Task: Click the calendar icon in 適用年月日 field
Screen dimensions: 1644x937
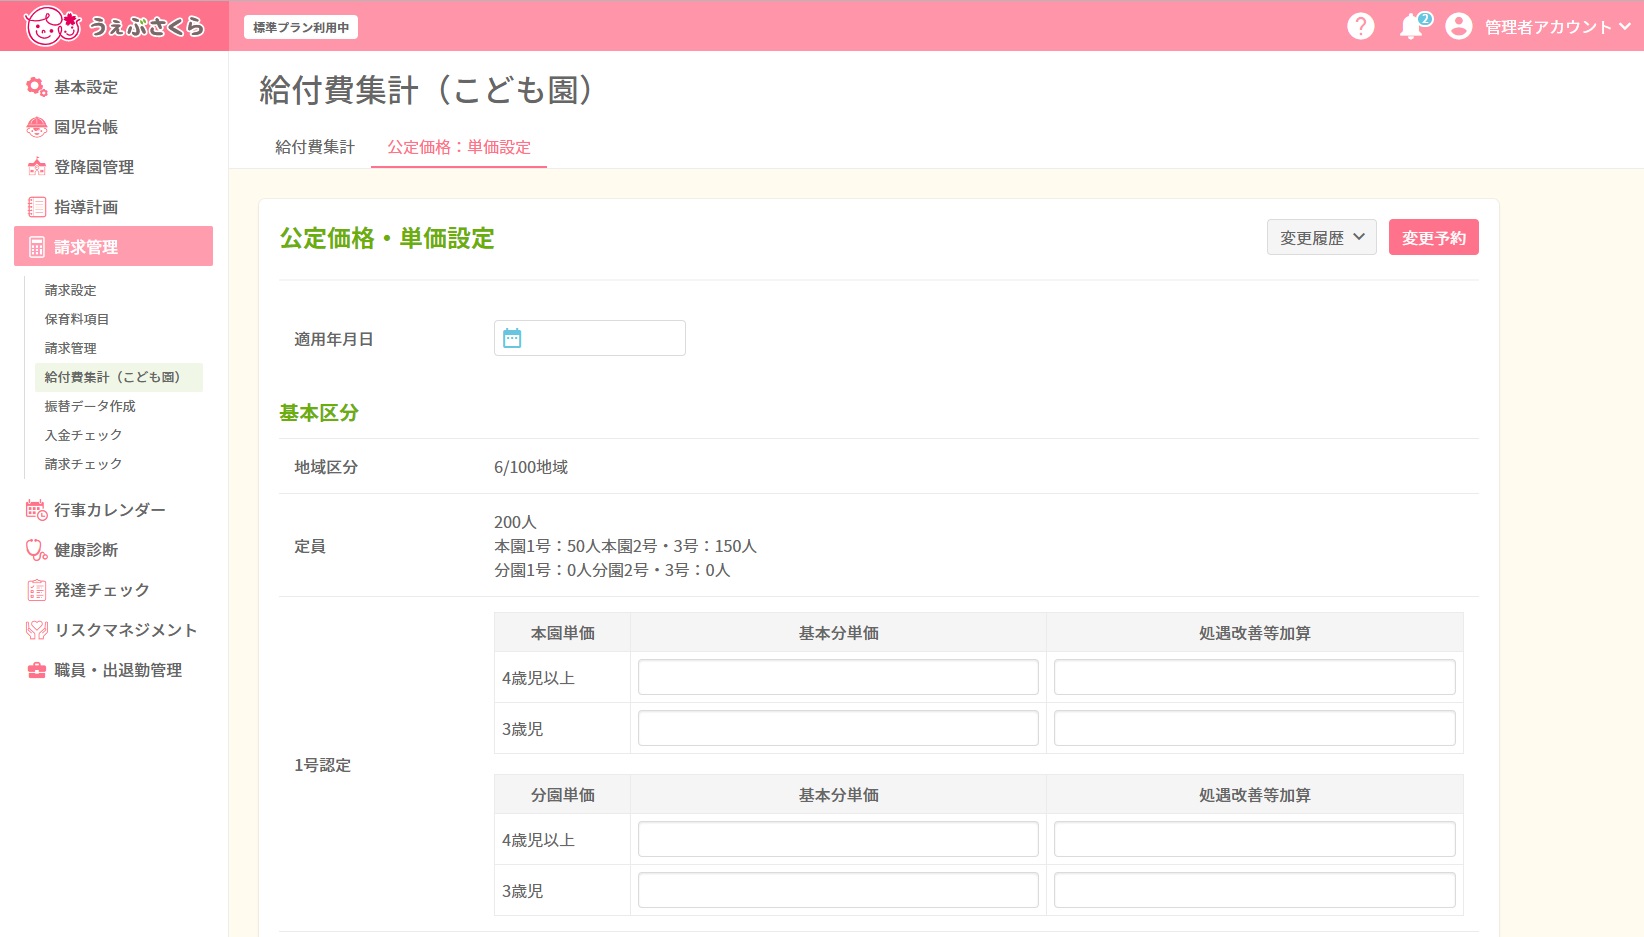Action: 512,338
